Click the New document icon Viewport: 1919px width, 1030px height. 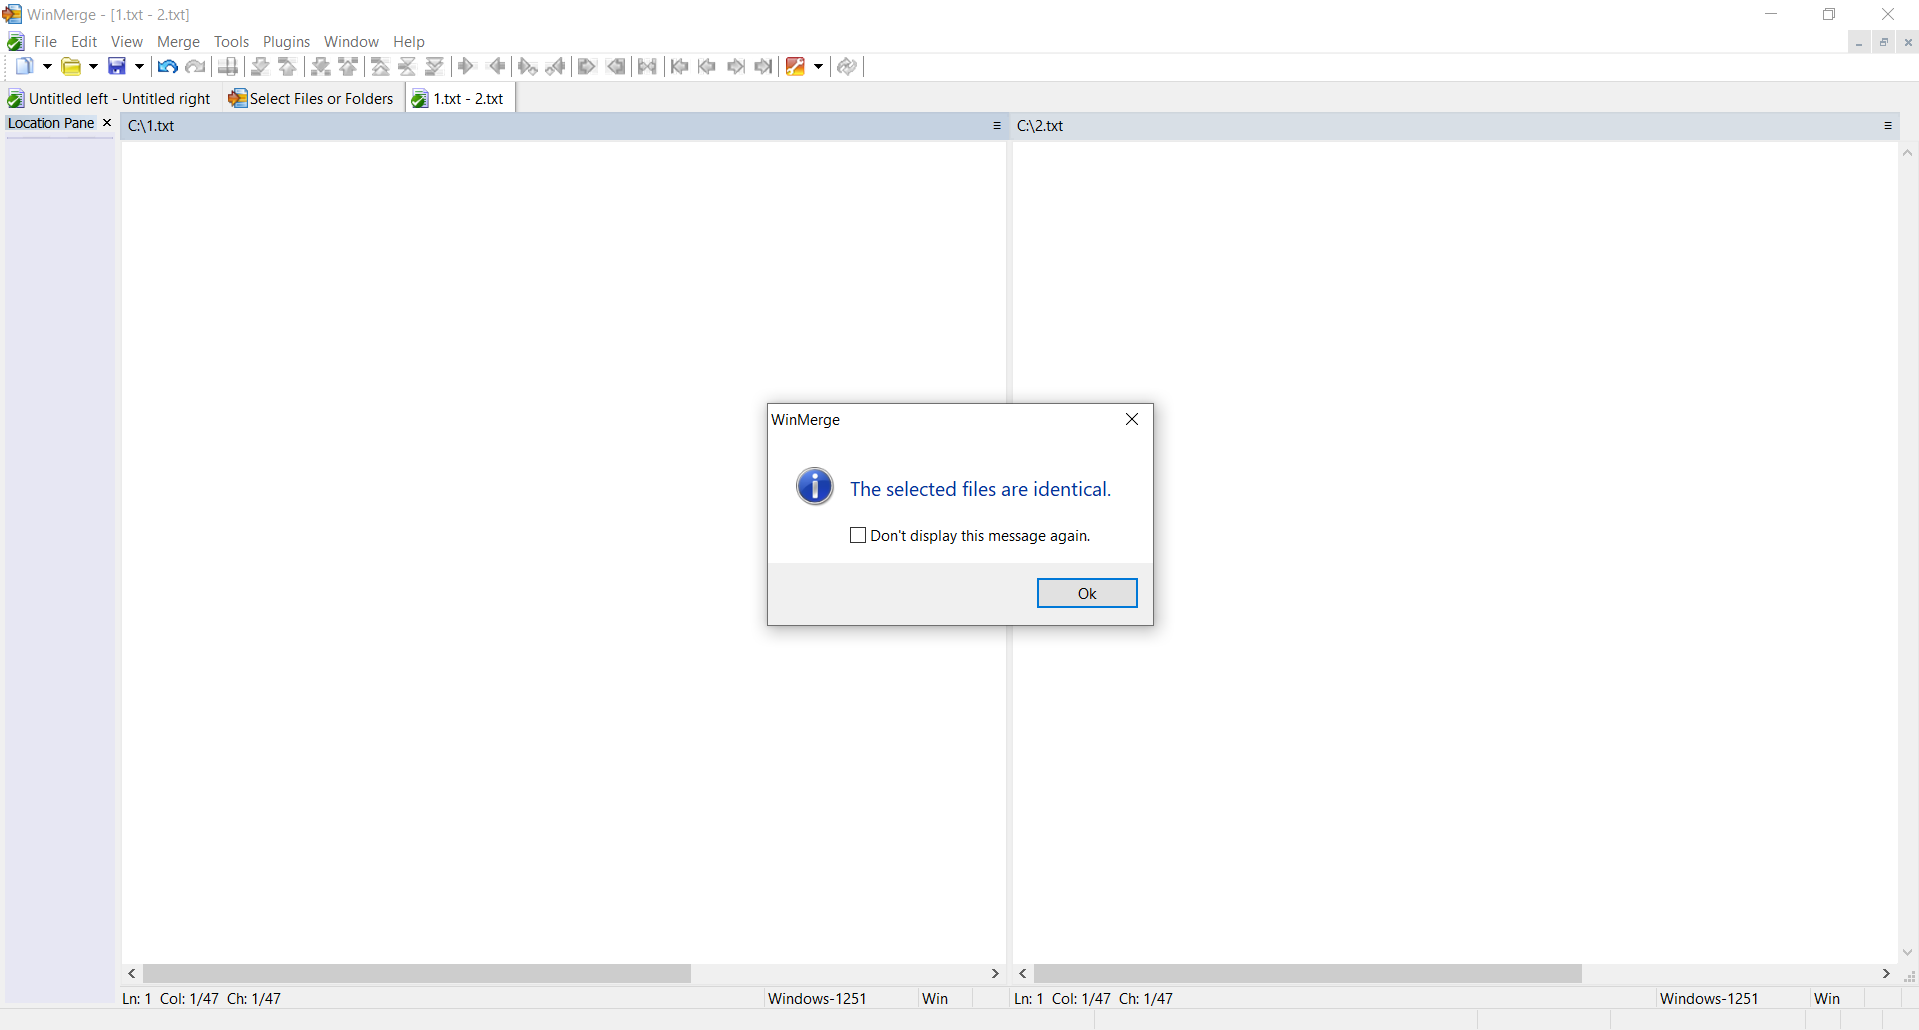point(24,67)
